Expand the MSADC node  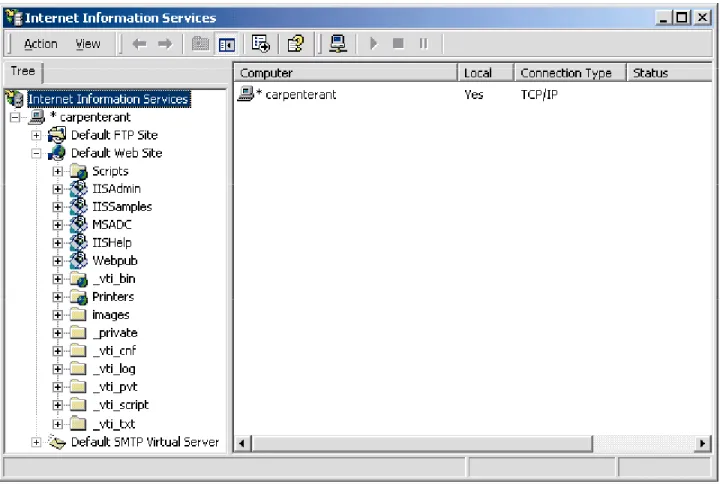pos(57,225)
